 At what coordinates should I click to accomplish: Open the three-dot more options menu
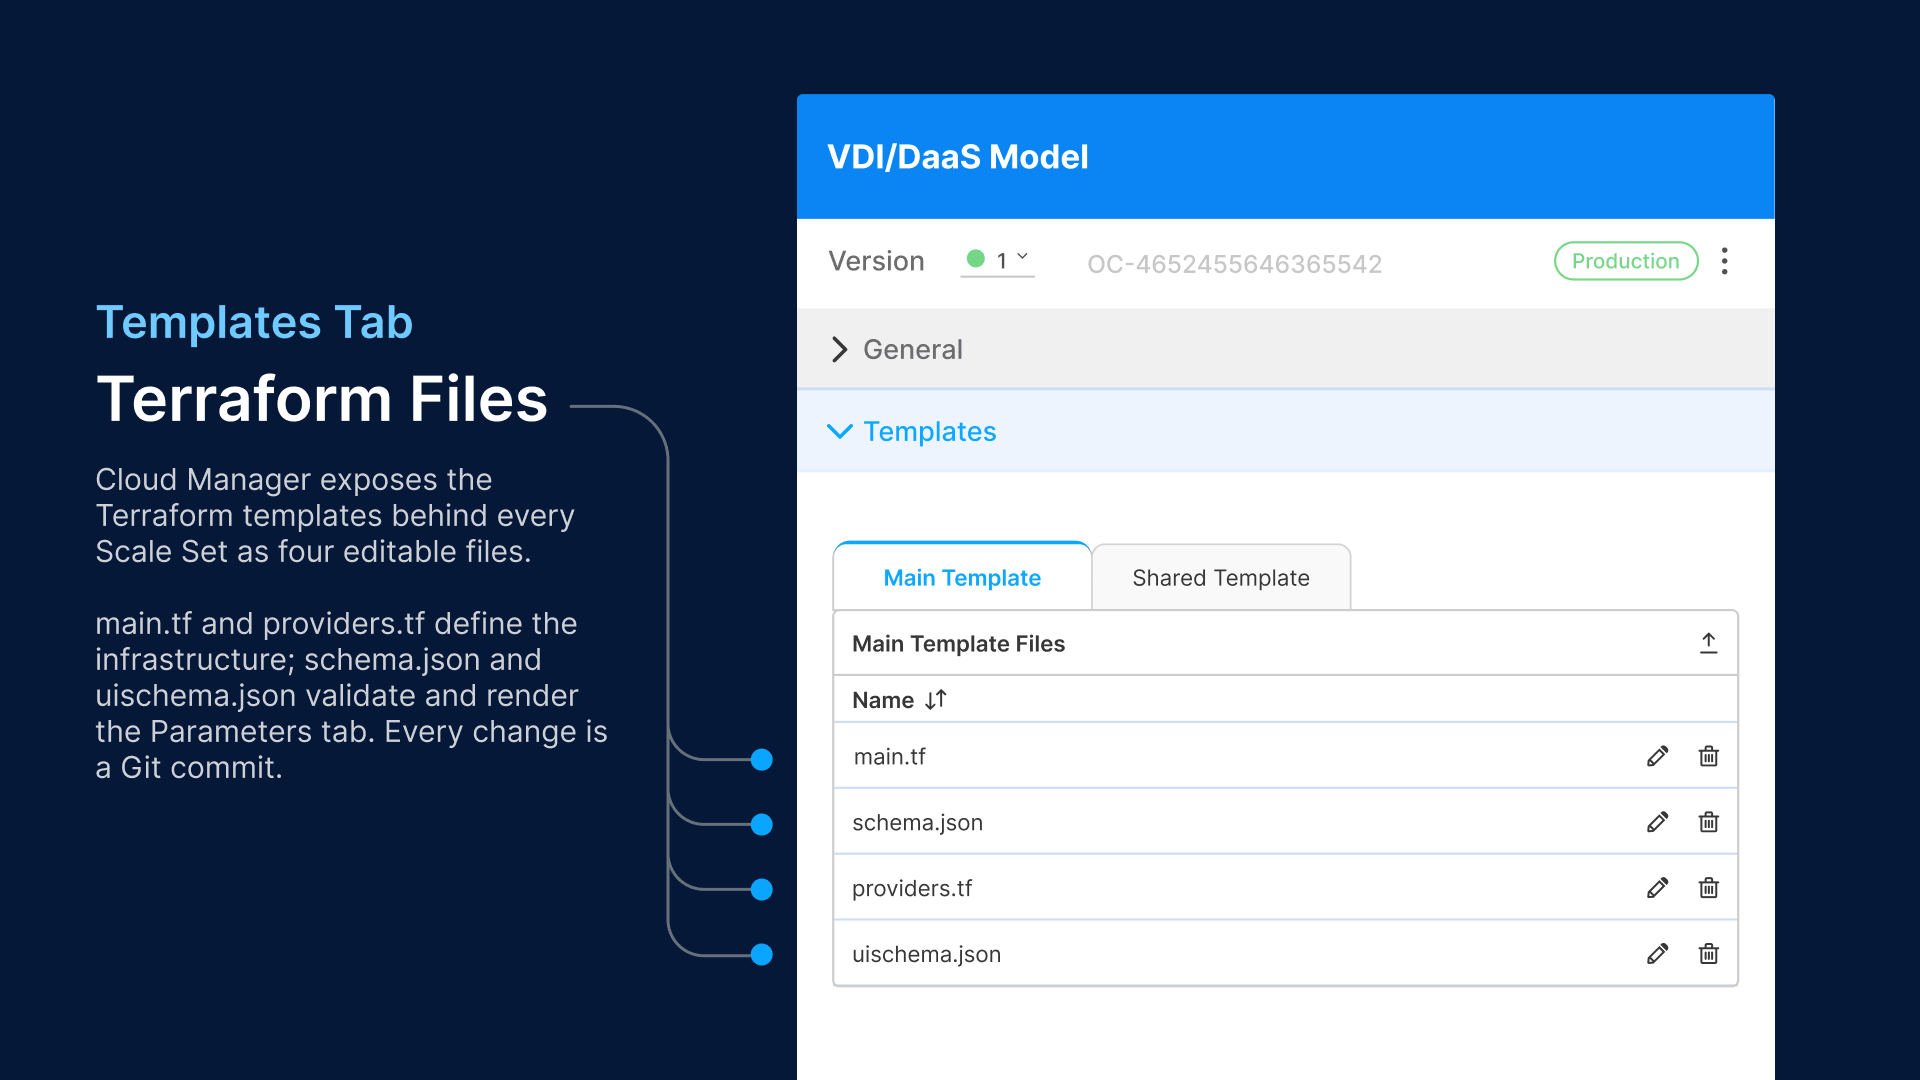click(x=1724, y=262)
